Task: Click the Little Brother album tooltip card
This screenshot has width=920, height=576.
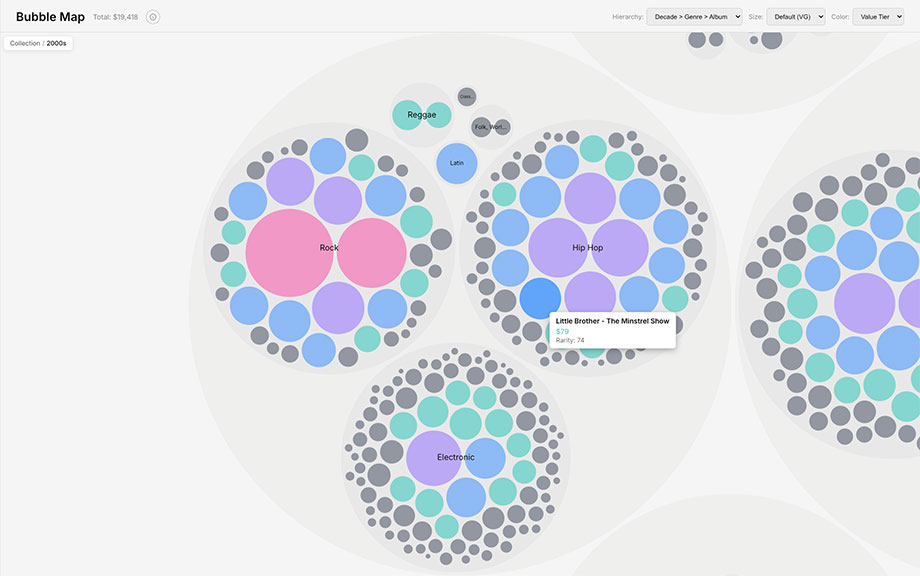Action: (612, 330)
